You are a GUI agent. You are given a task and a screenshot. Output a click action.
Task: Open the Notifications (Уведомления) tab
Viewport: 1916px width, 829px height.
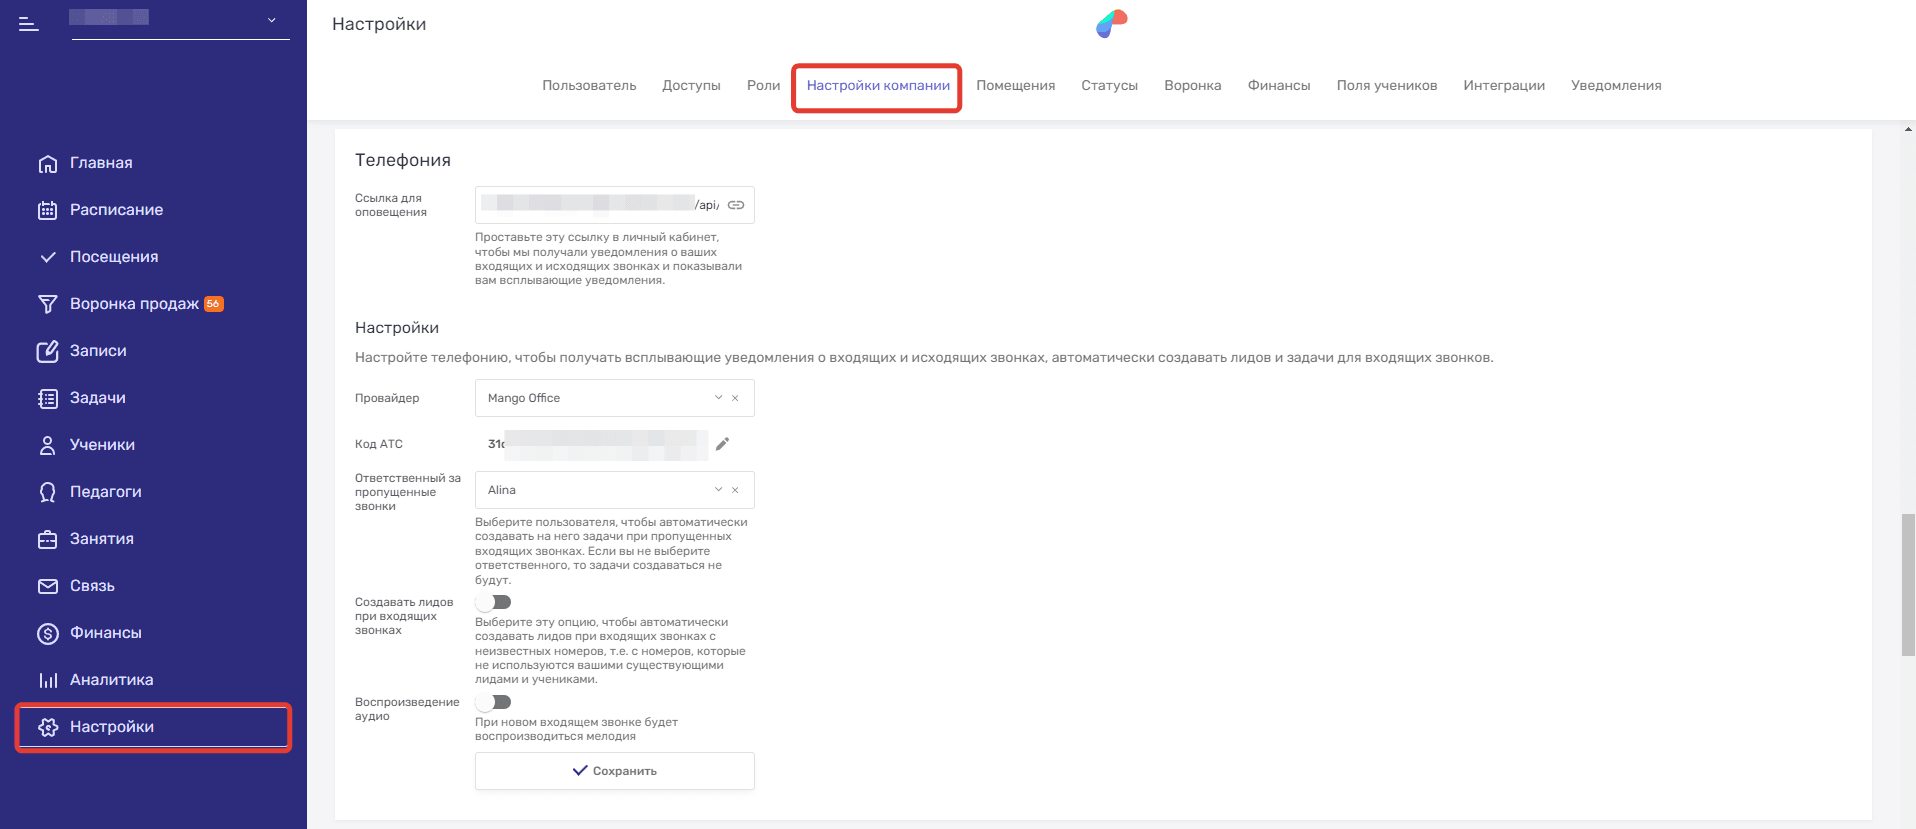[1615, 86]
